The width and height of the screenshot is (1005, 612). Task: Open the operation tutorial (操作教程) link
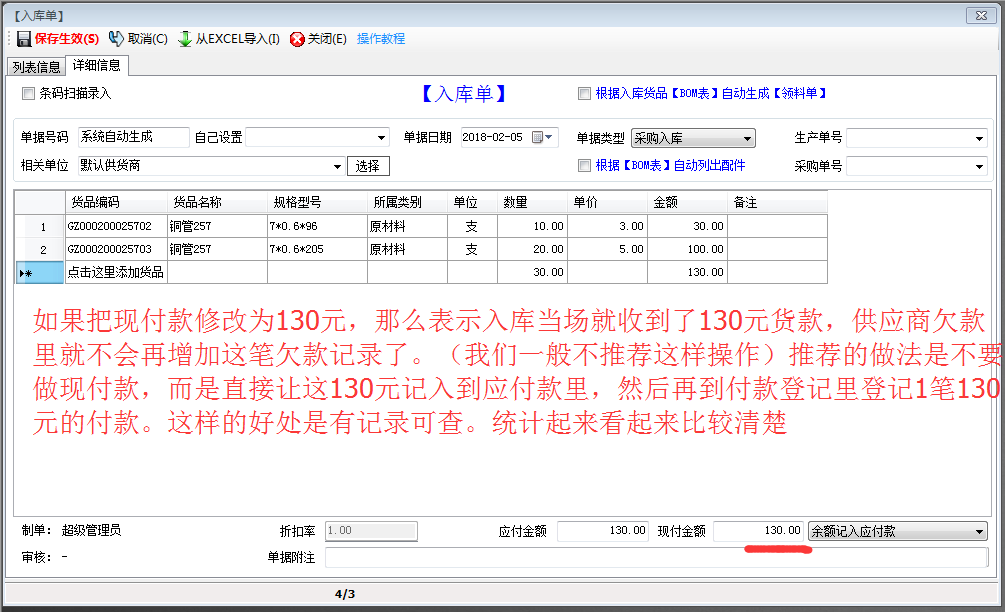381,39
